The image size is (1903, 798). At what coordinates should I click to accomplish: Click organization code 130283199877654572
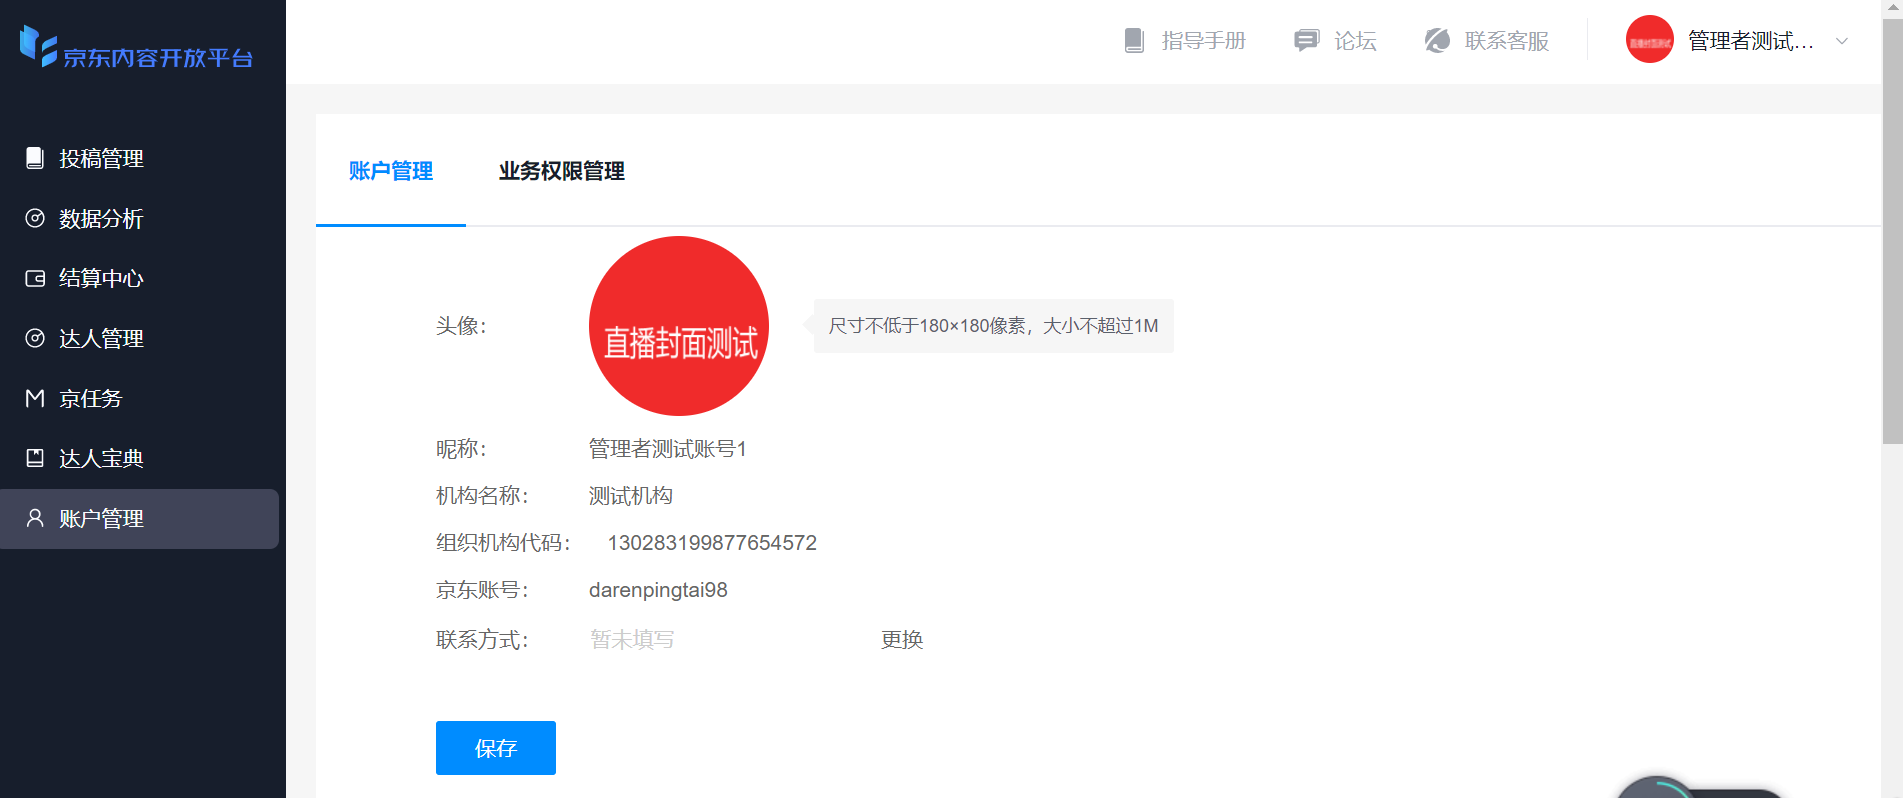pyautogui.click(x=712, y=543)
